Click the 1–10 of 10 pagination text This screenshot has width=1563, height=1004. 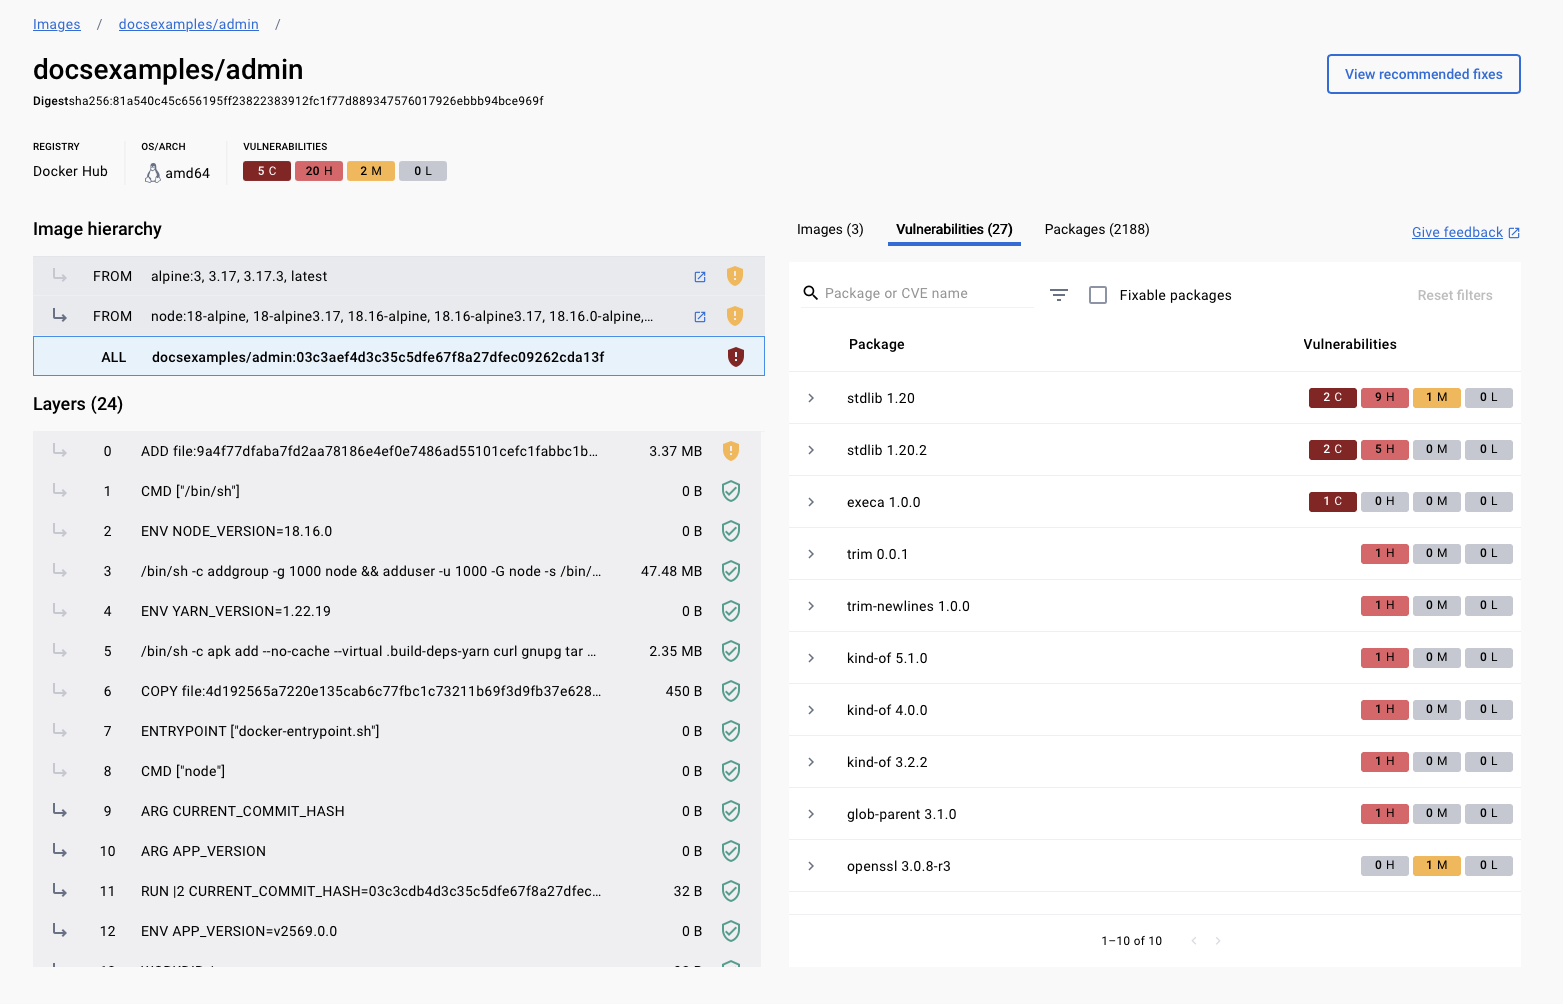pyautogui.click(x=1132, y=941)
